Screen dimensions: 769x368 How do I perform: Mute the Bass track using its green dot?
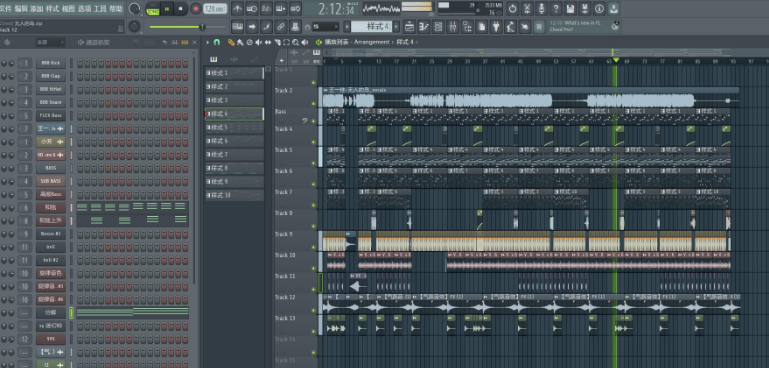pyautogui.click(x=314, y=121)
